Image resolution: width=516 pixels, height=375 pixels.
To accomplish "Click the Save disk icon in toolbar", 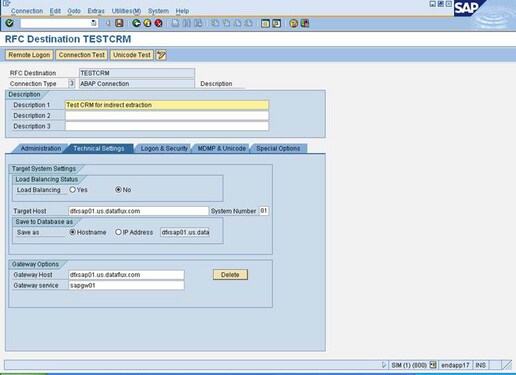I will (x=119, y=23).
